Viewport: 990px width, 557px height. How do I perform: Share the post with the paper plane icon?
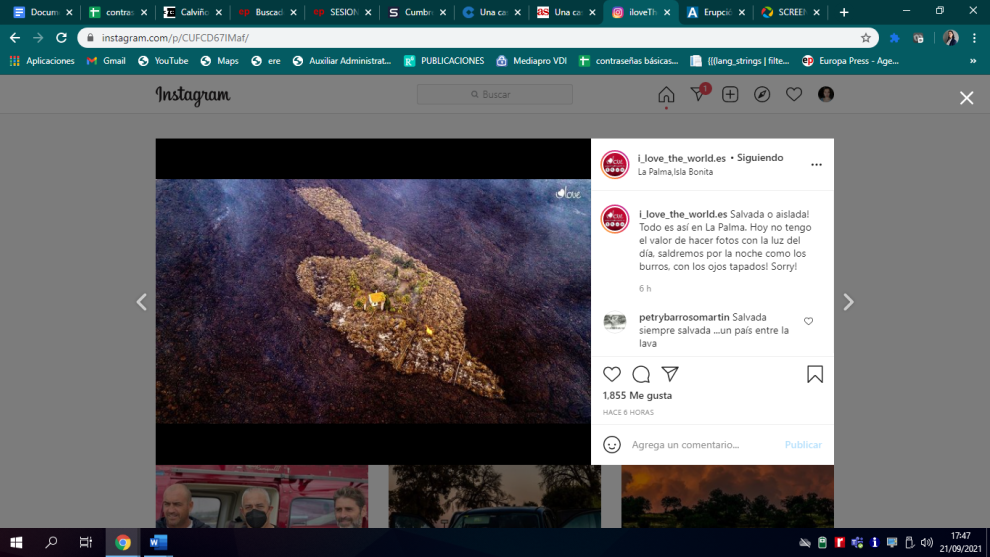pos(670,374)
